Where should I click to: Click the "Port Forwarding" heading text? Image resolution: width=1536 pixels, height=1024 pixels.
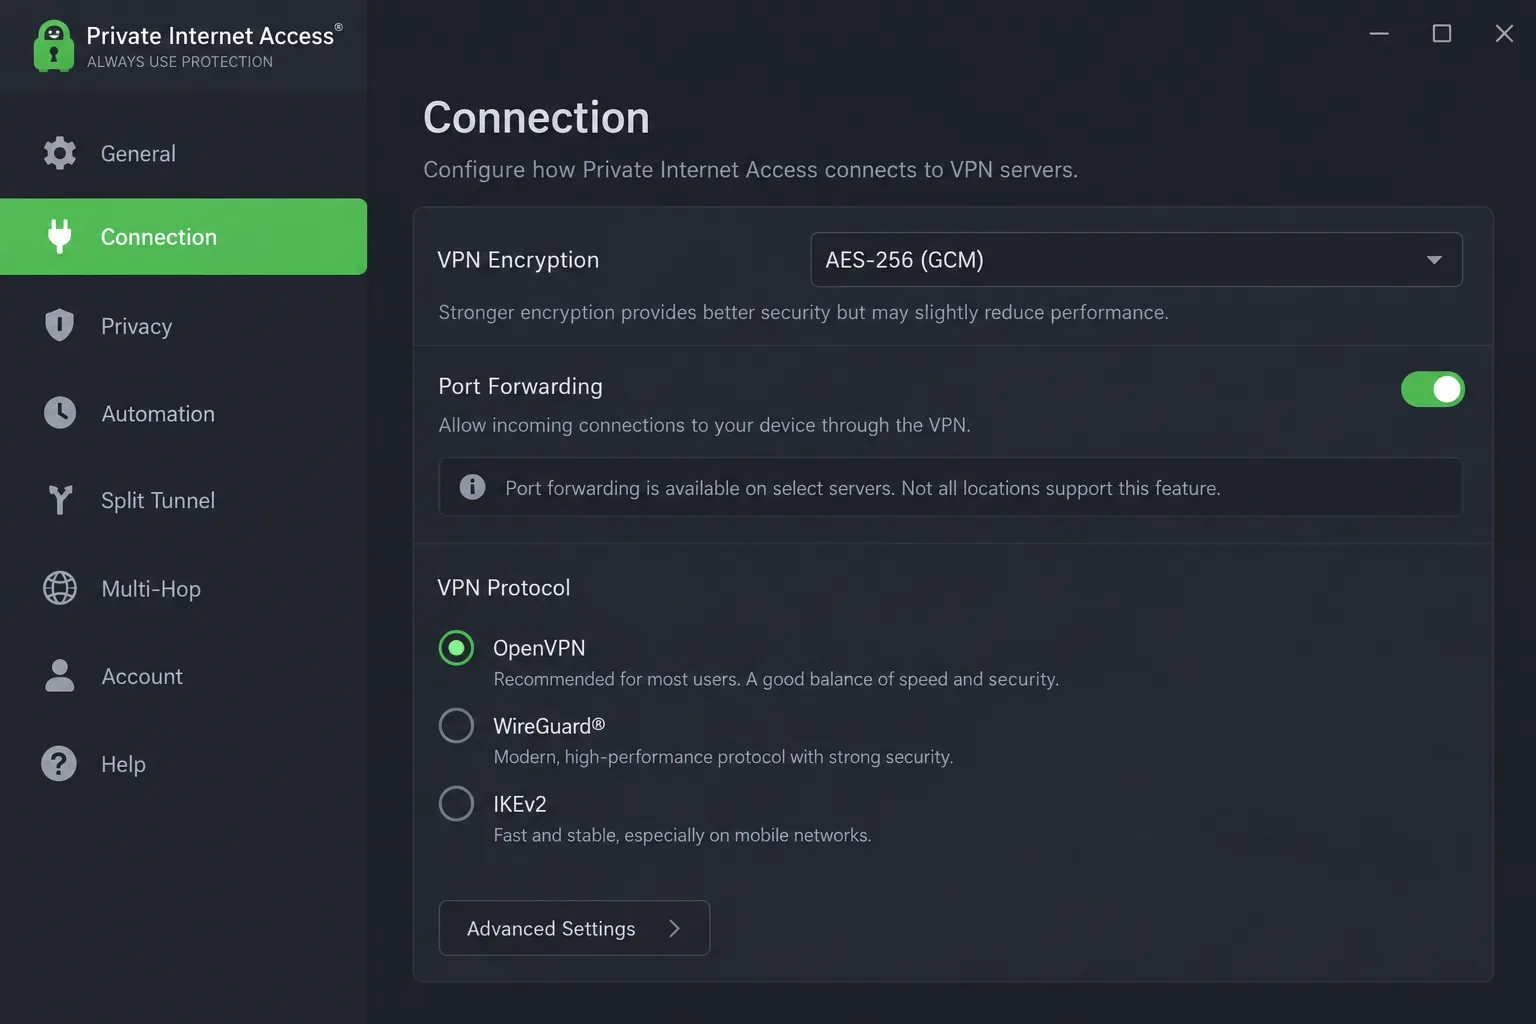[520, 386]
